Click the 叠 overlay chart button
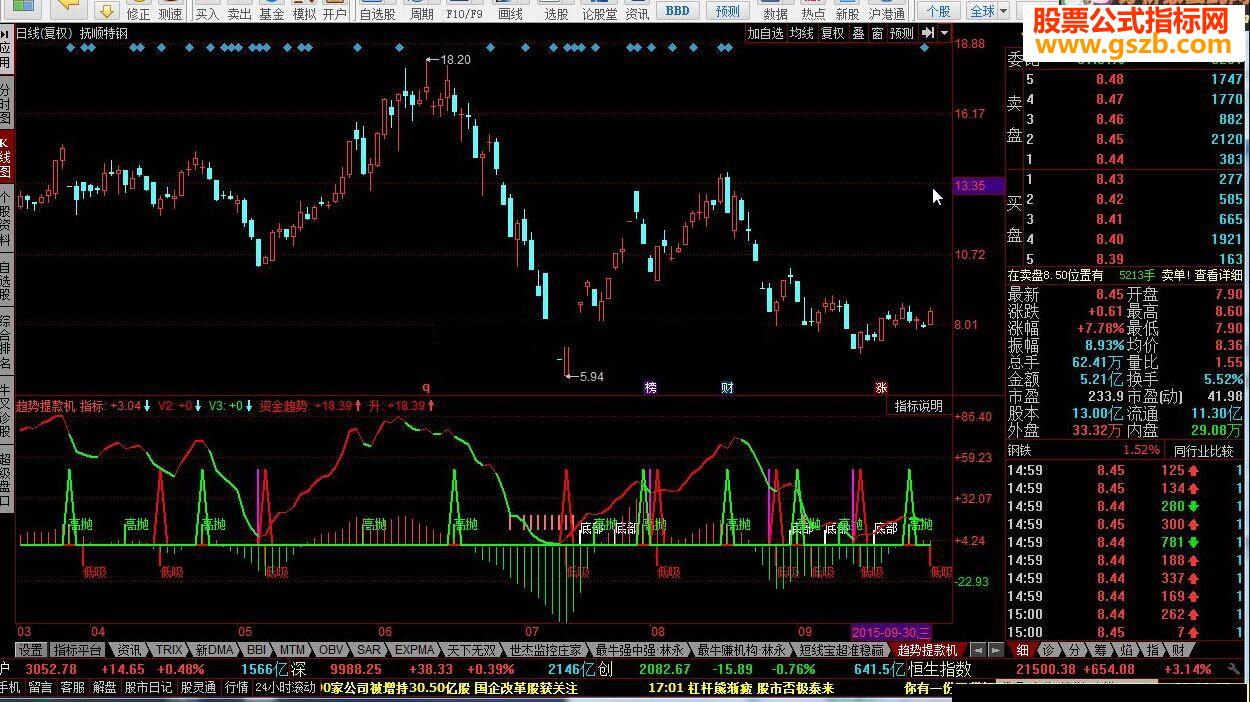 point(858,33)
